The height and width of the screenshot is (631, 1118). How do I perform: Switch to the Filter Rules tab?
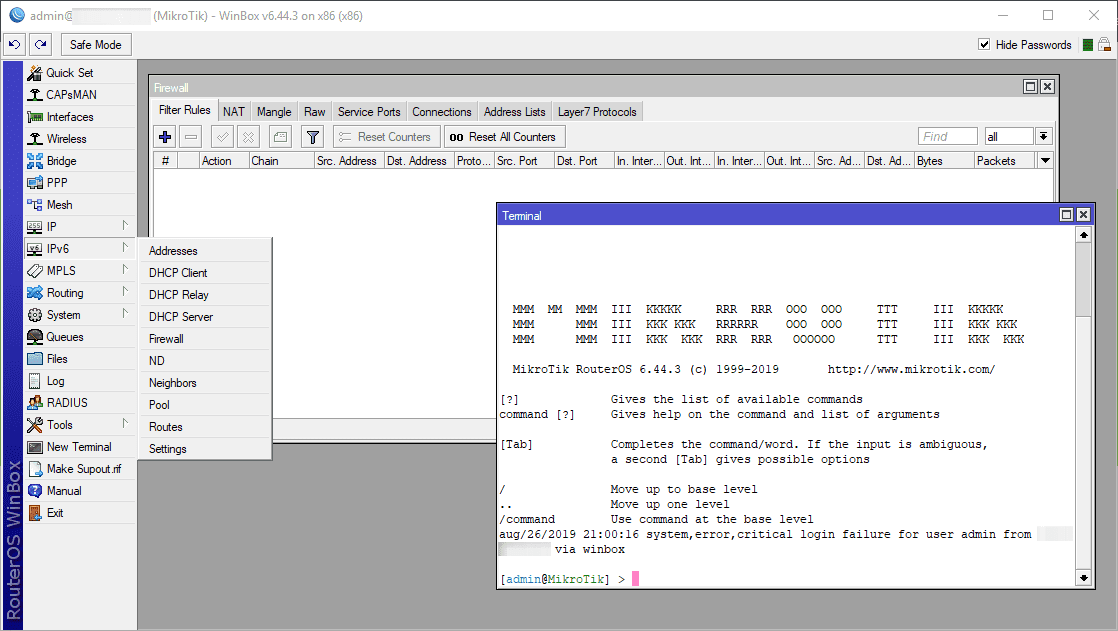click(x=185, y=110)
